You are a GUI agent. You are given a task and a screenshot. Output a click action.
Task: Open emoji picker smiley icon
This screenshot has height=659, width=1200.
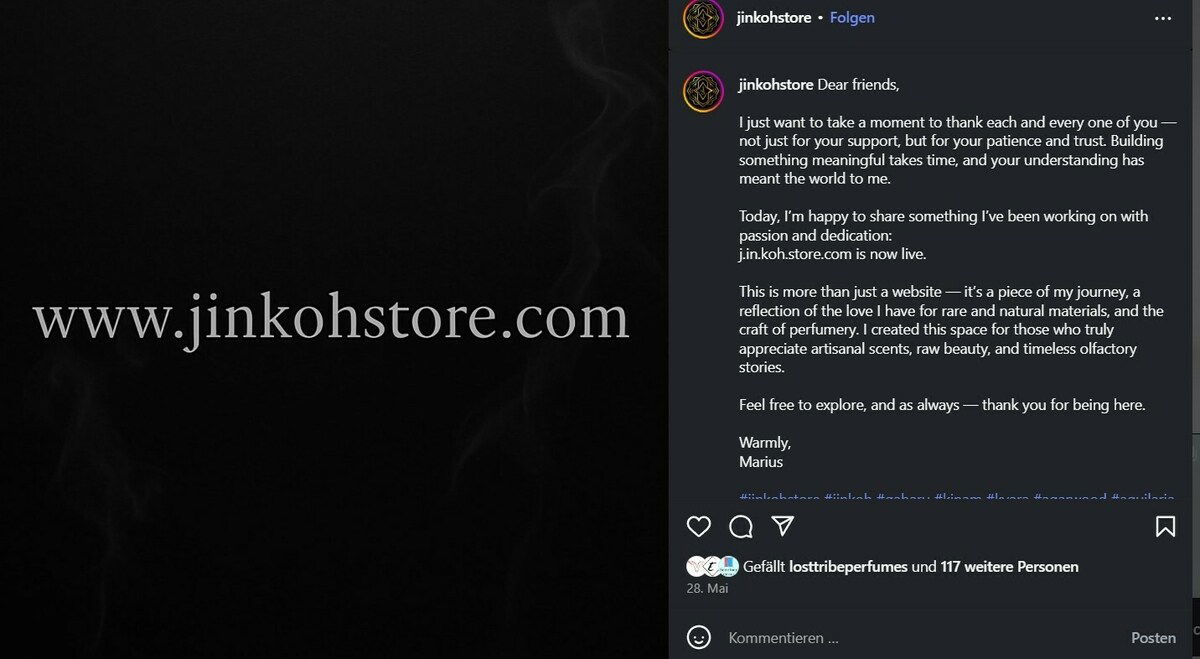[x=700, y=637]
